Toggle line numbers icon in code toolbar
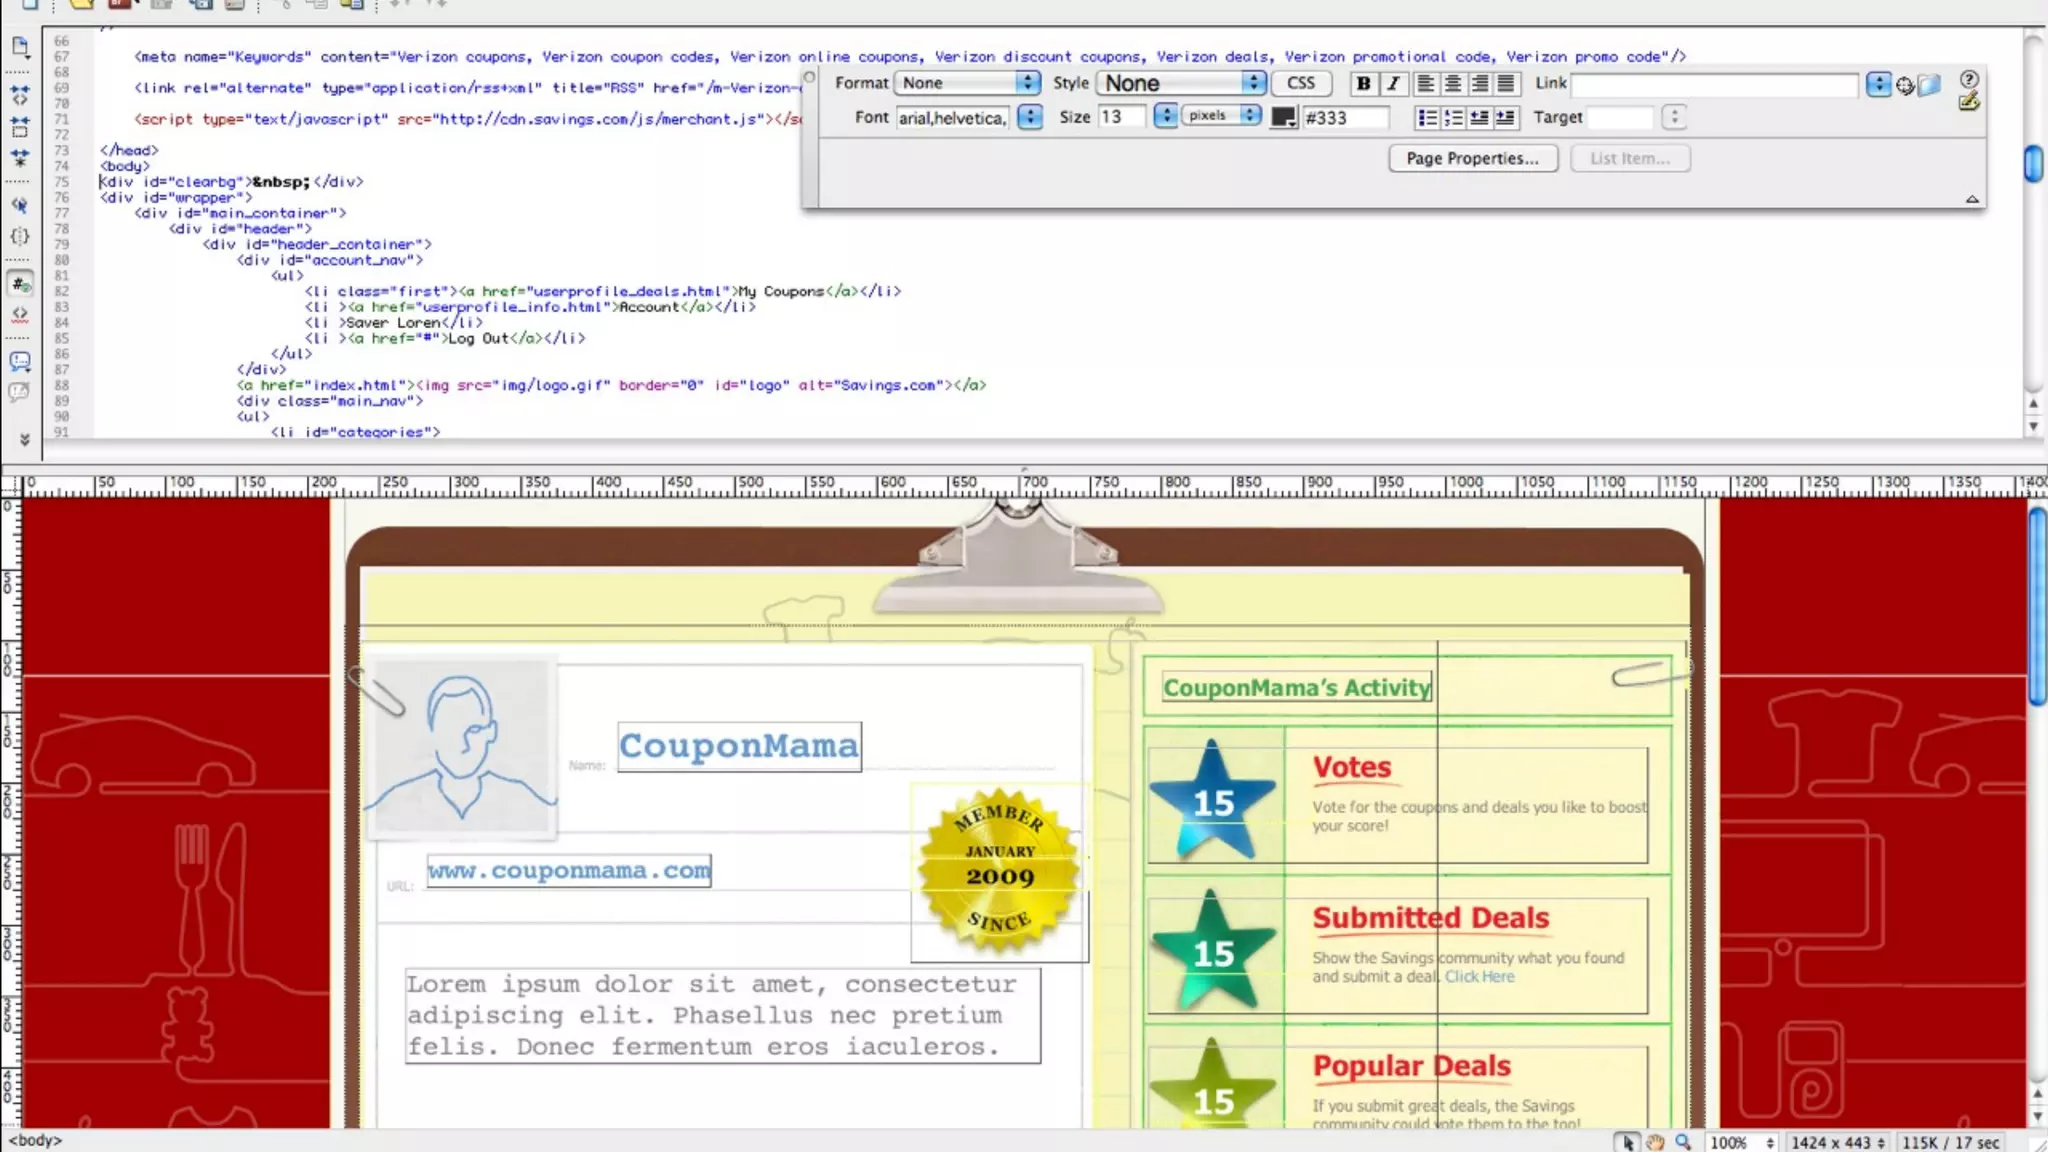 [20, 284]
